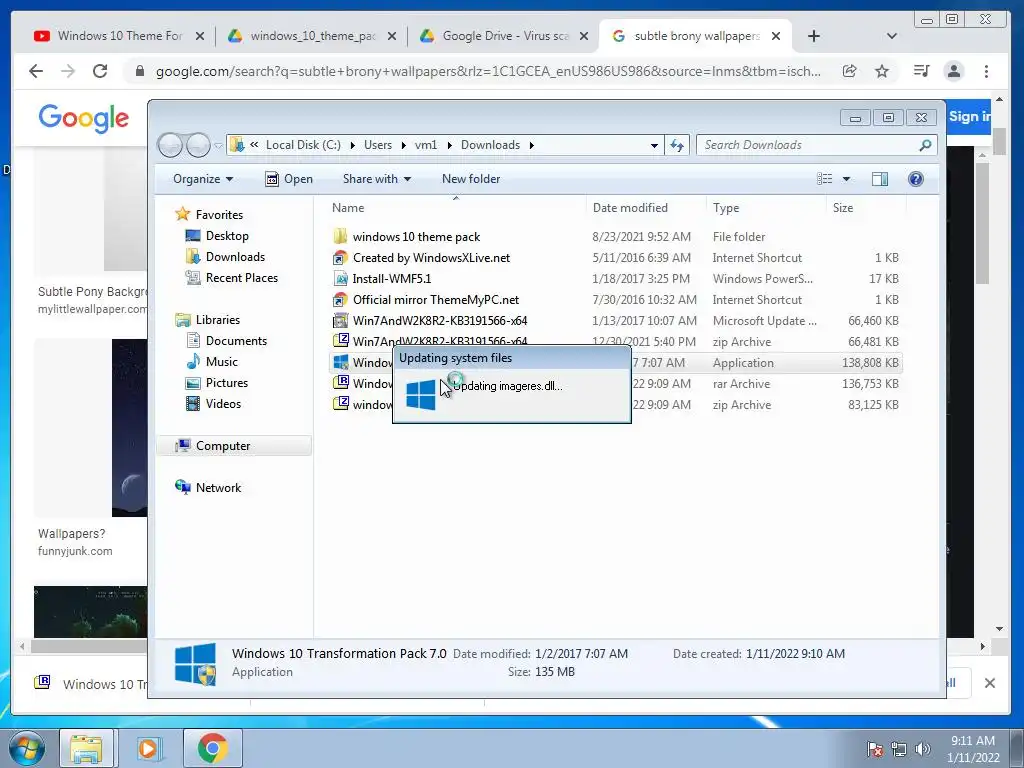
Task: Click the Google logo
Action: pyautogui.click(x=84, y=118)
